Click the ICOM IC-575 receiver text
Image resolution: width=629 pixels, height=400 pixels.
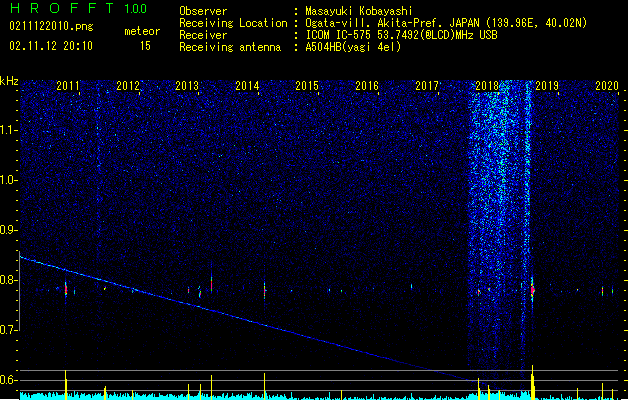point(401,35)
